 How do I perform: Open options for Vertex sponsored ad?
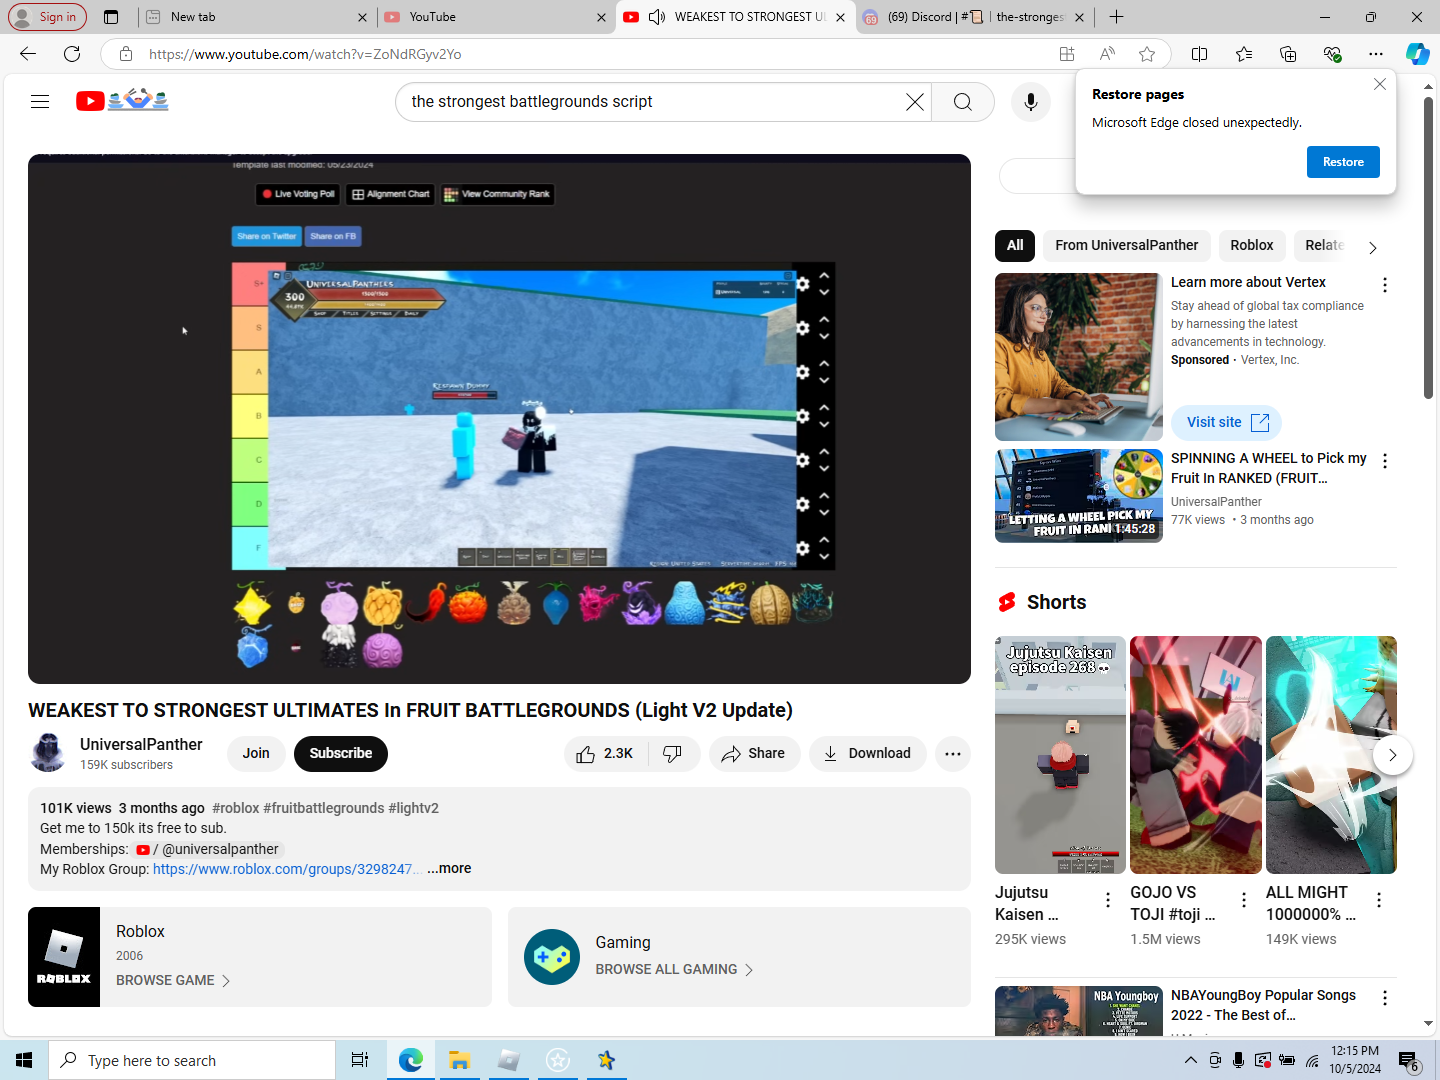(1384, 285)
